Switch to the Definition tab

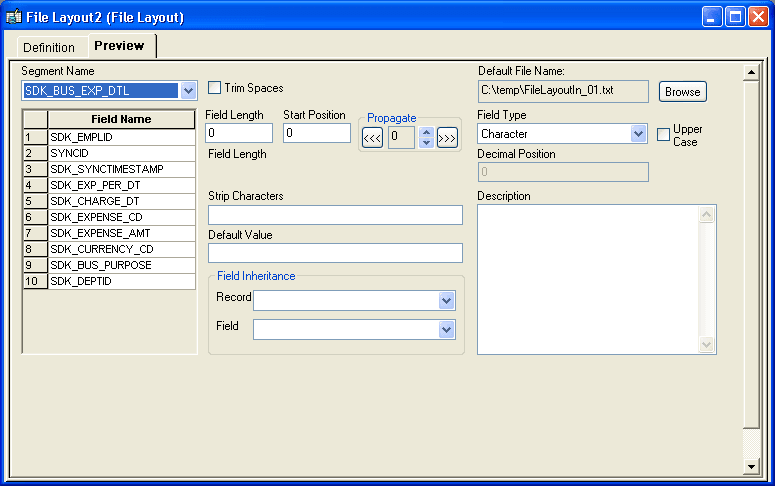49,47
